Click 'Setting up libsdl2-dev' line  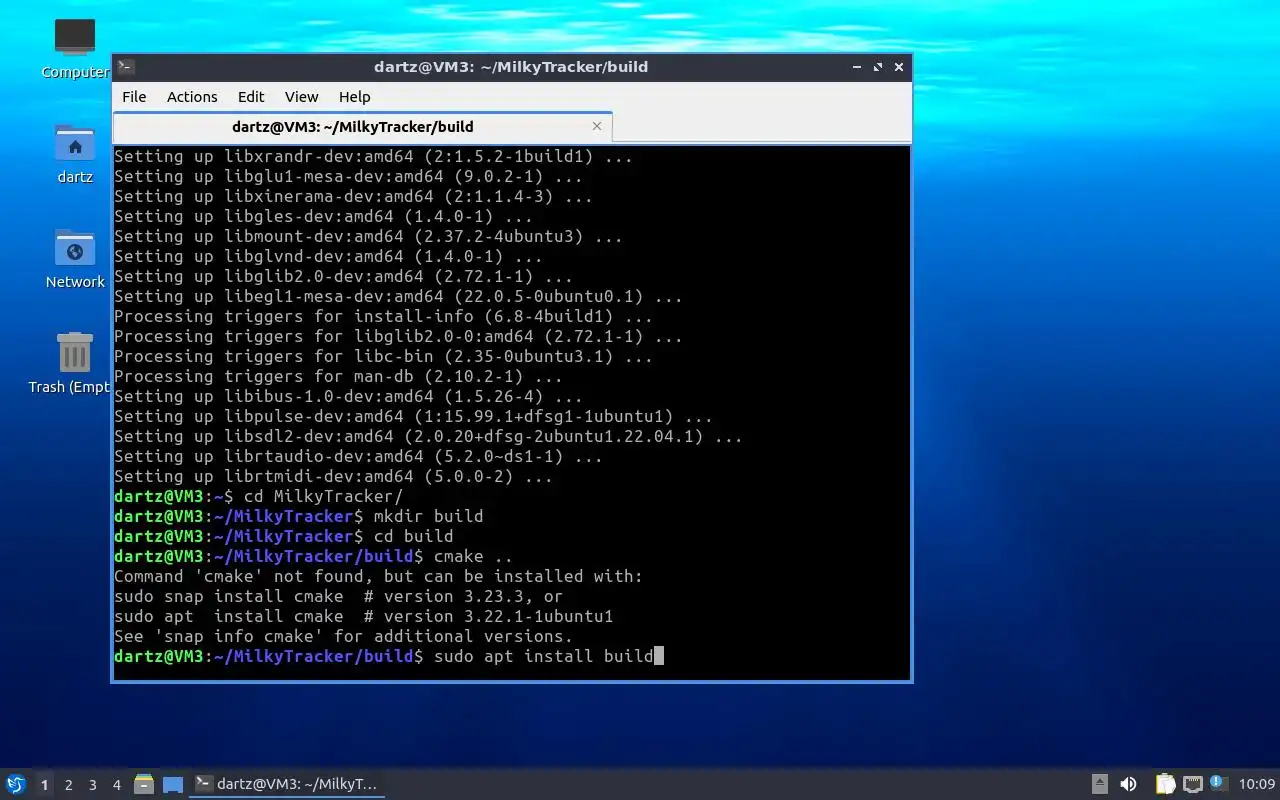tap(429, 436)
